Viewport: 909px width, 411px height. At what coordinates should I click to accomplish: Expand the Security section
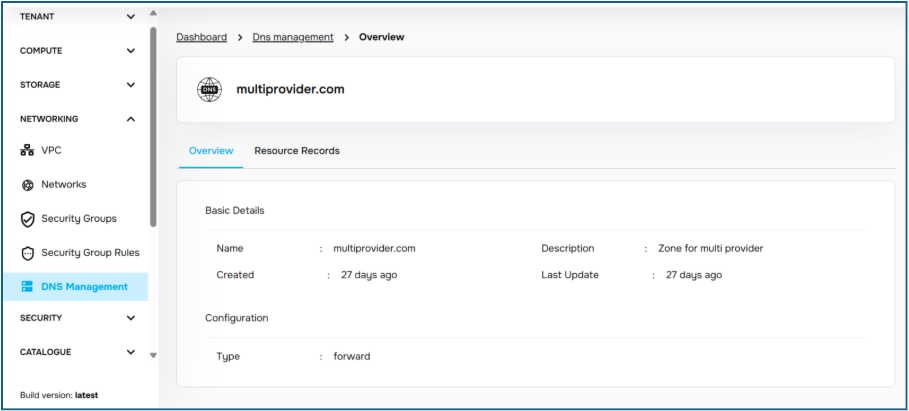coord(130,318)
